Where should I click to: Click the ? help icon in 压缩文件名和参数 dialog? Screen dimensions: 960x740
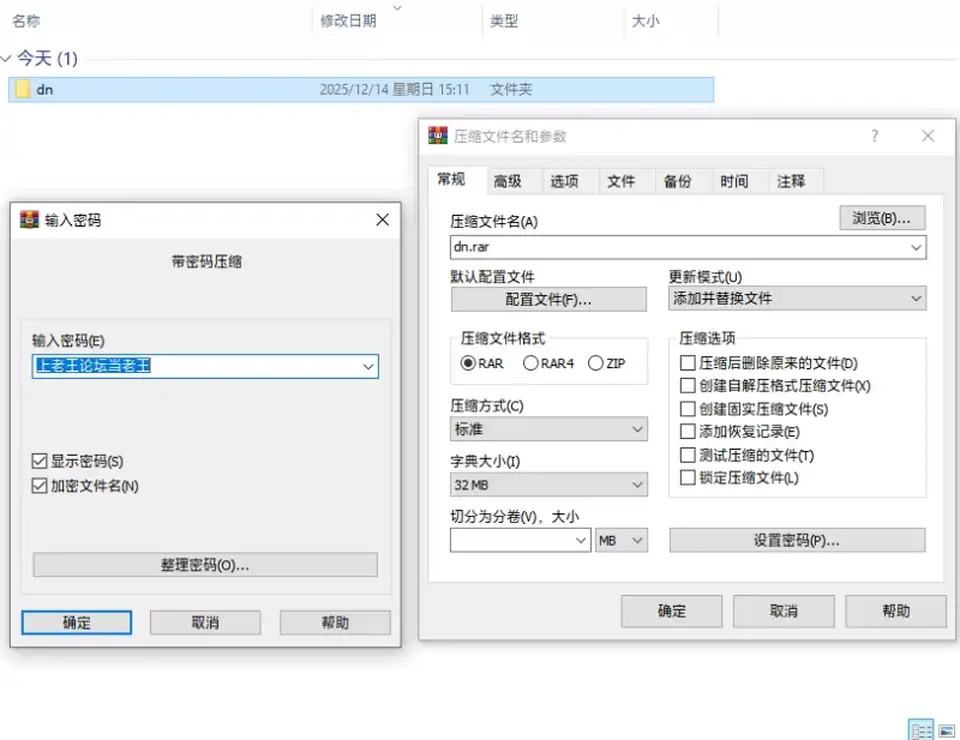pos(874,135)
